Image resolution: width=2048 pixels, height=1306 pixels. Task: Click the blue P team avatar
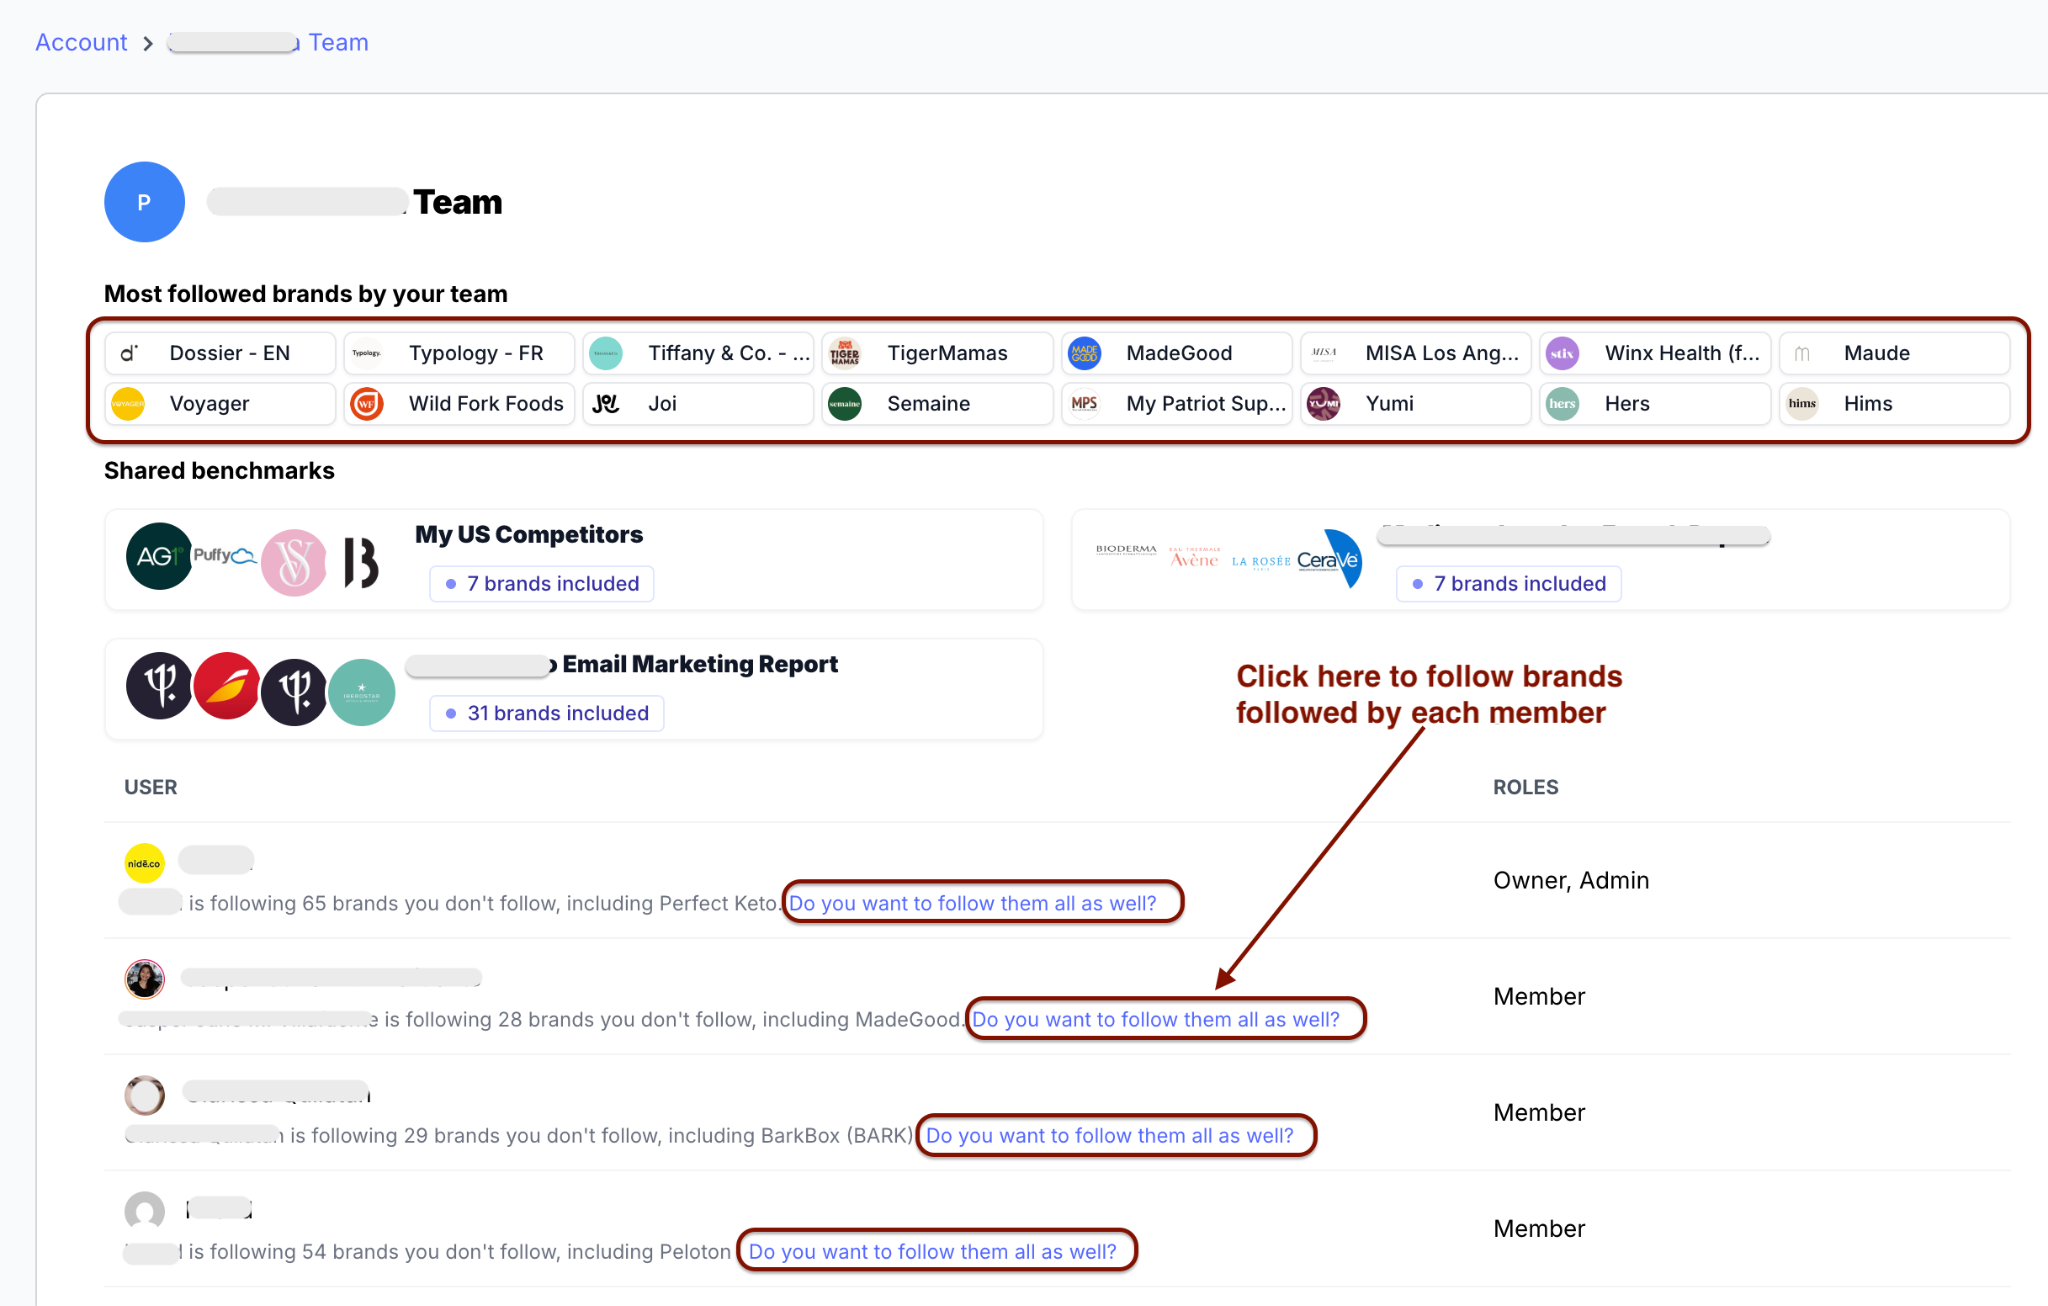pos(144,202)
